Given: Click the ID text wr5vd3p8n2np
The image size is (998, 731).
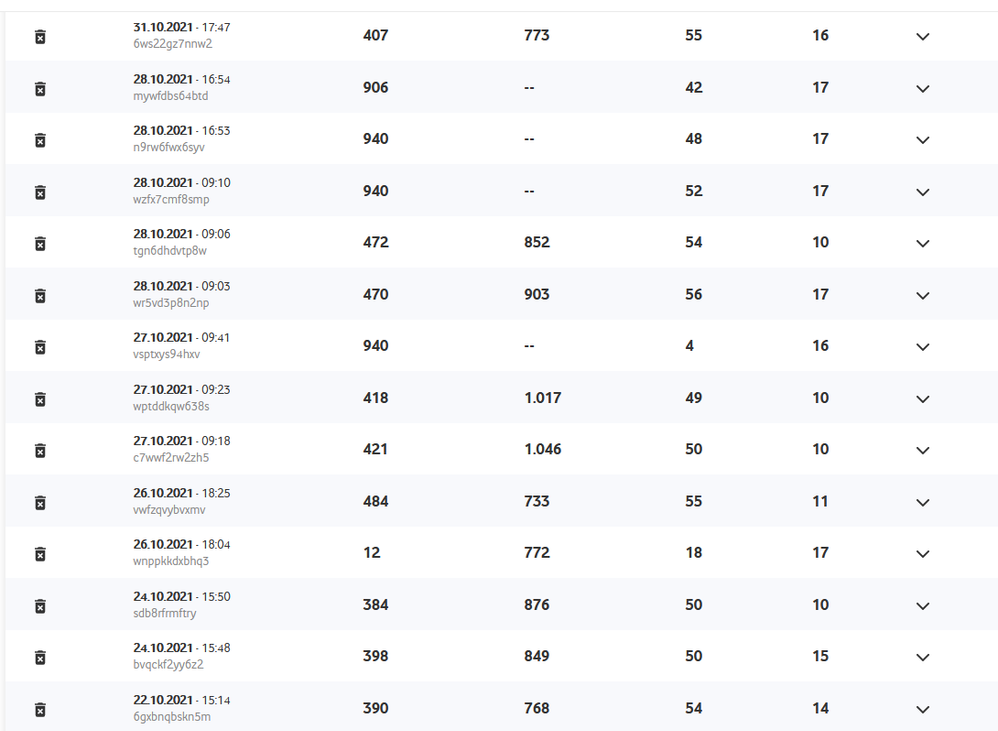Looking at the screenshot, I should tap(171, 303).
